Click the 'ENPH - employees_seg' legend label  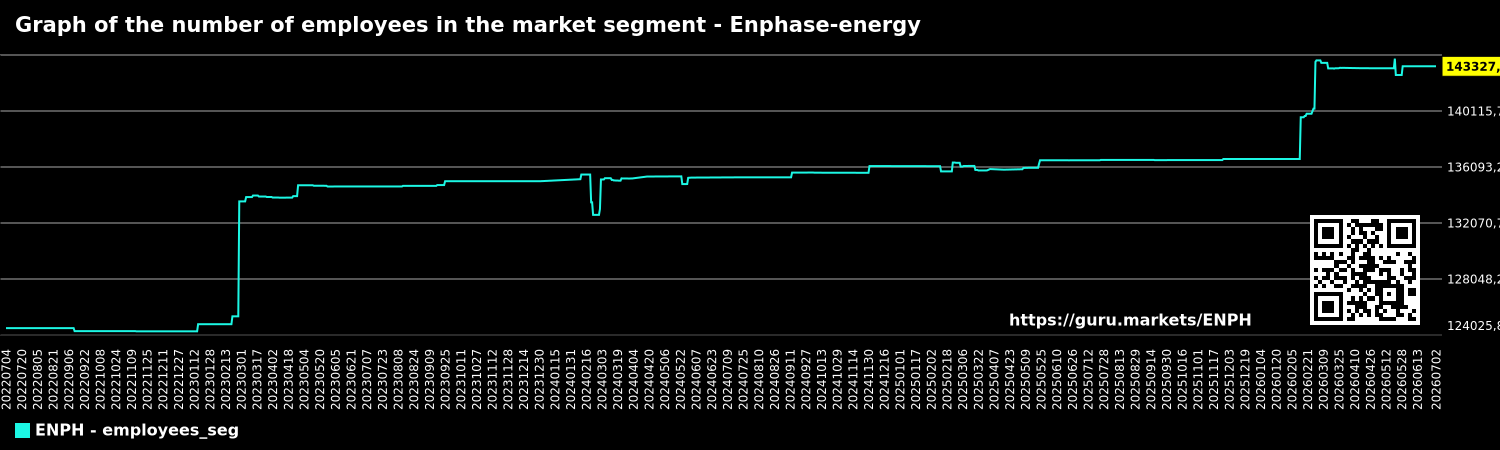point(137,431)
